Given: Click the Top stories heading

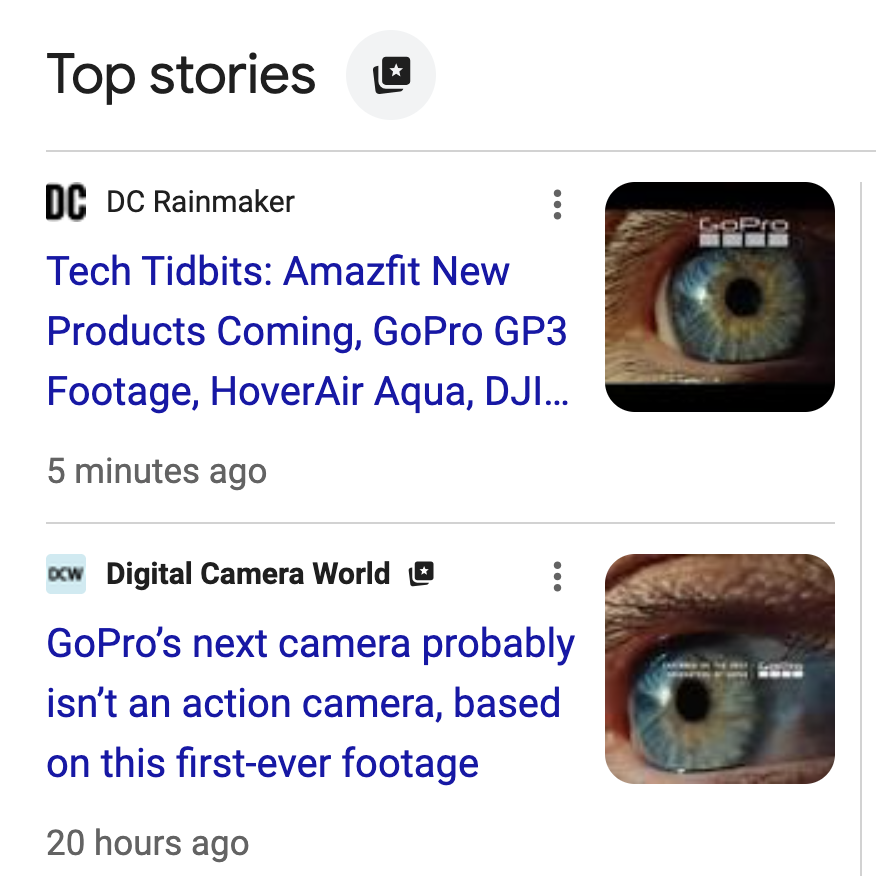Looking at the screenshot, I should pos(181,75).
